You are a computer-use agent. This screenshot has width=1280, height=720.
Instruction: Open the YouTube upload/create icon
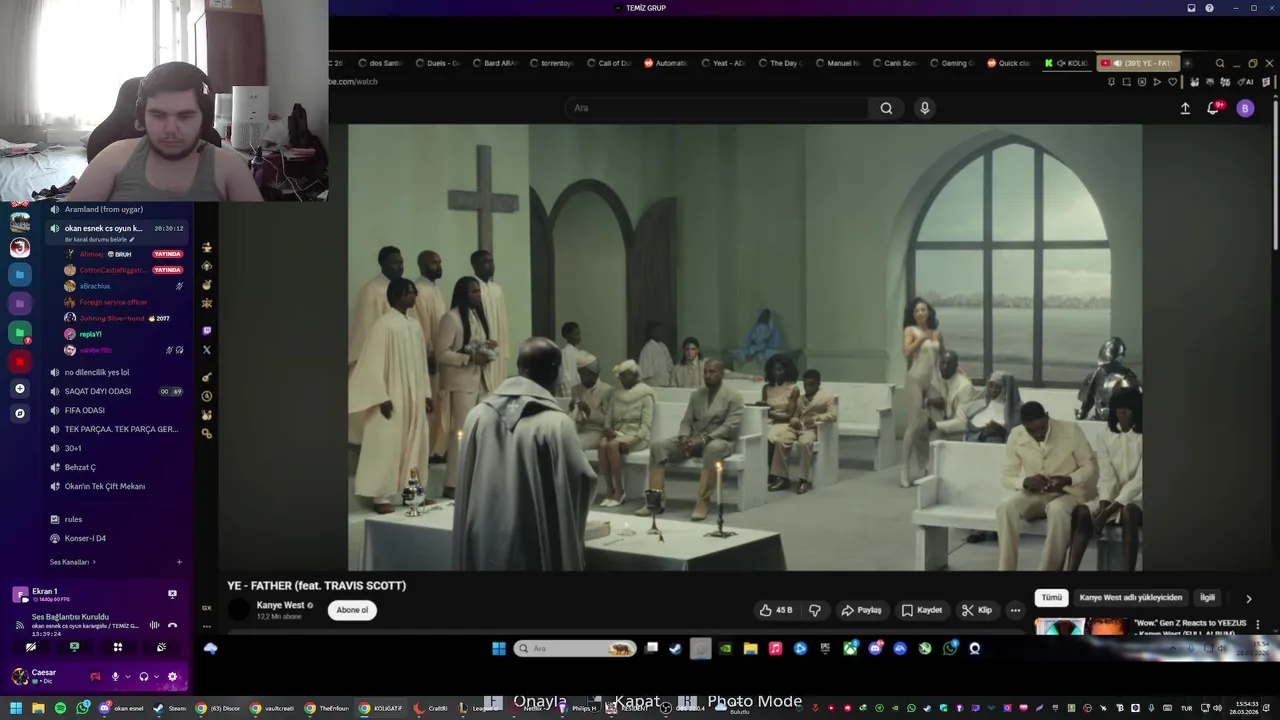click(1185, 108)
